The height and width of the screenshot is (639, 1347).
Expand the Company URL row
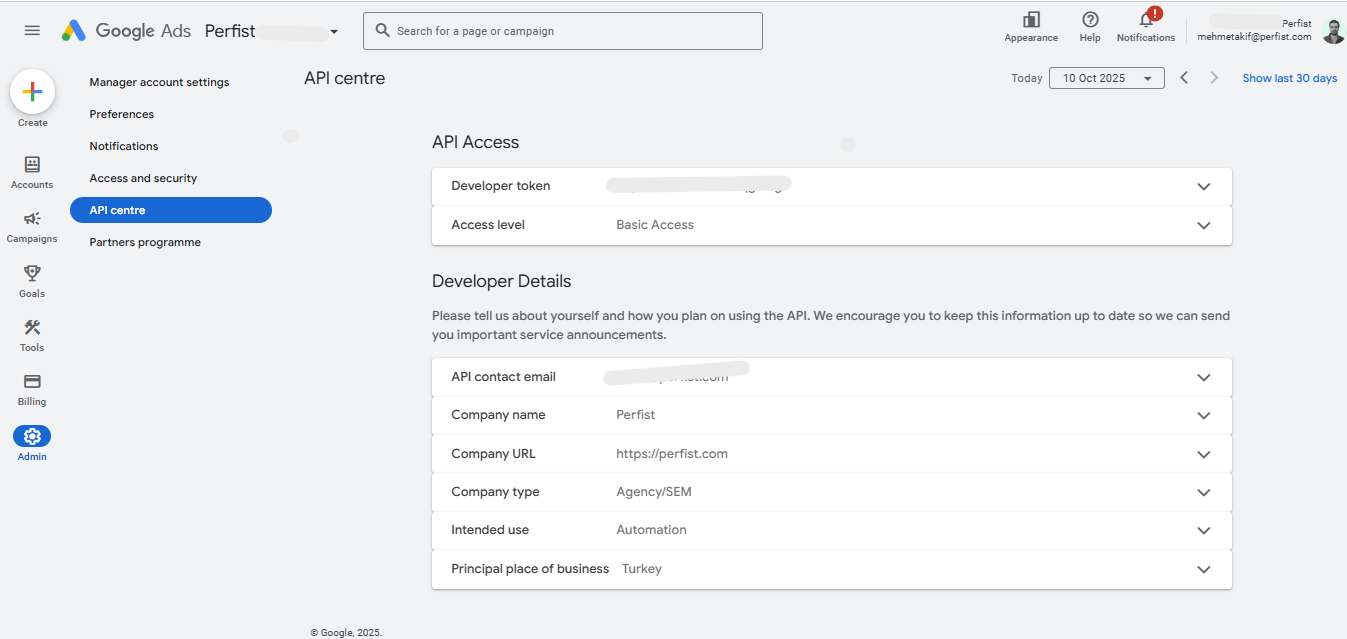point(1203,454)
